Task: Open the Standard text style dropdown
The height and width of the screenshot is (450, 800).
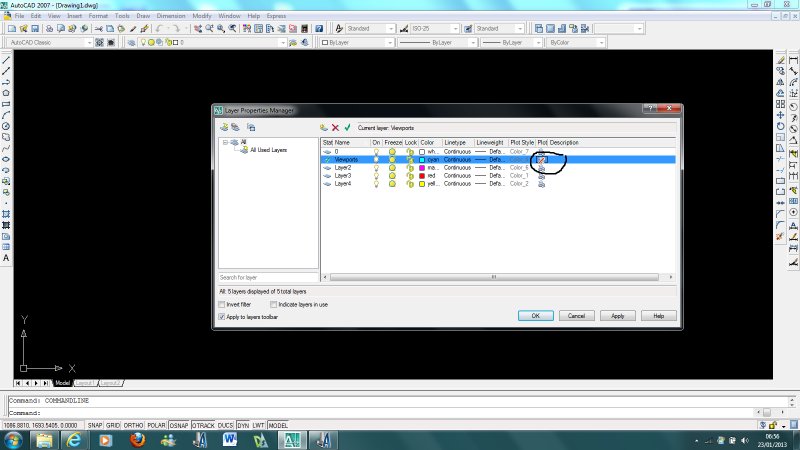Action: 390,29
